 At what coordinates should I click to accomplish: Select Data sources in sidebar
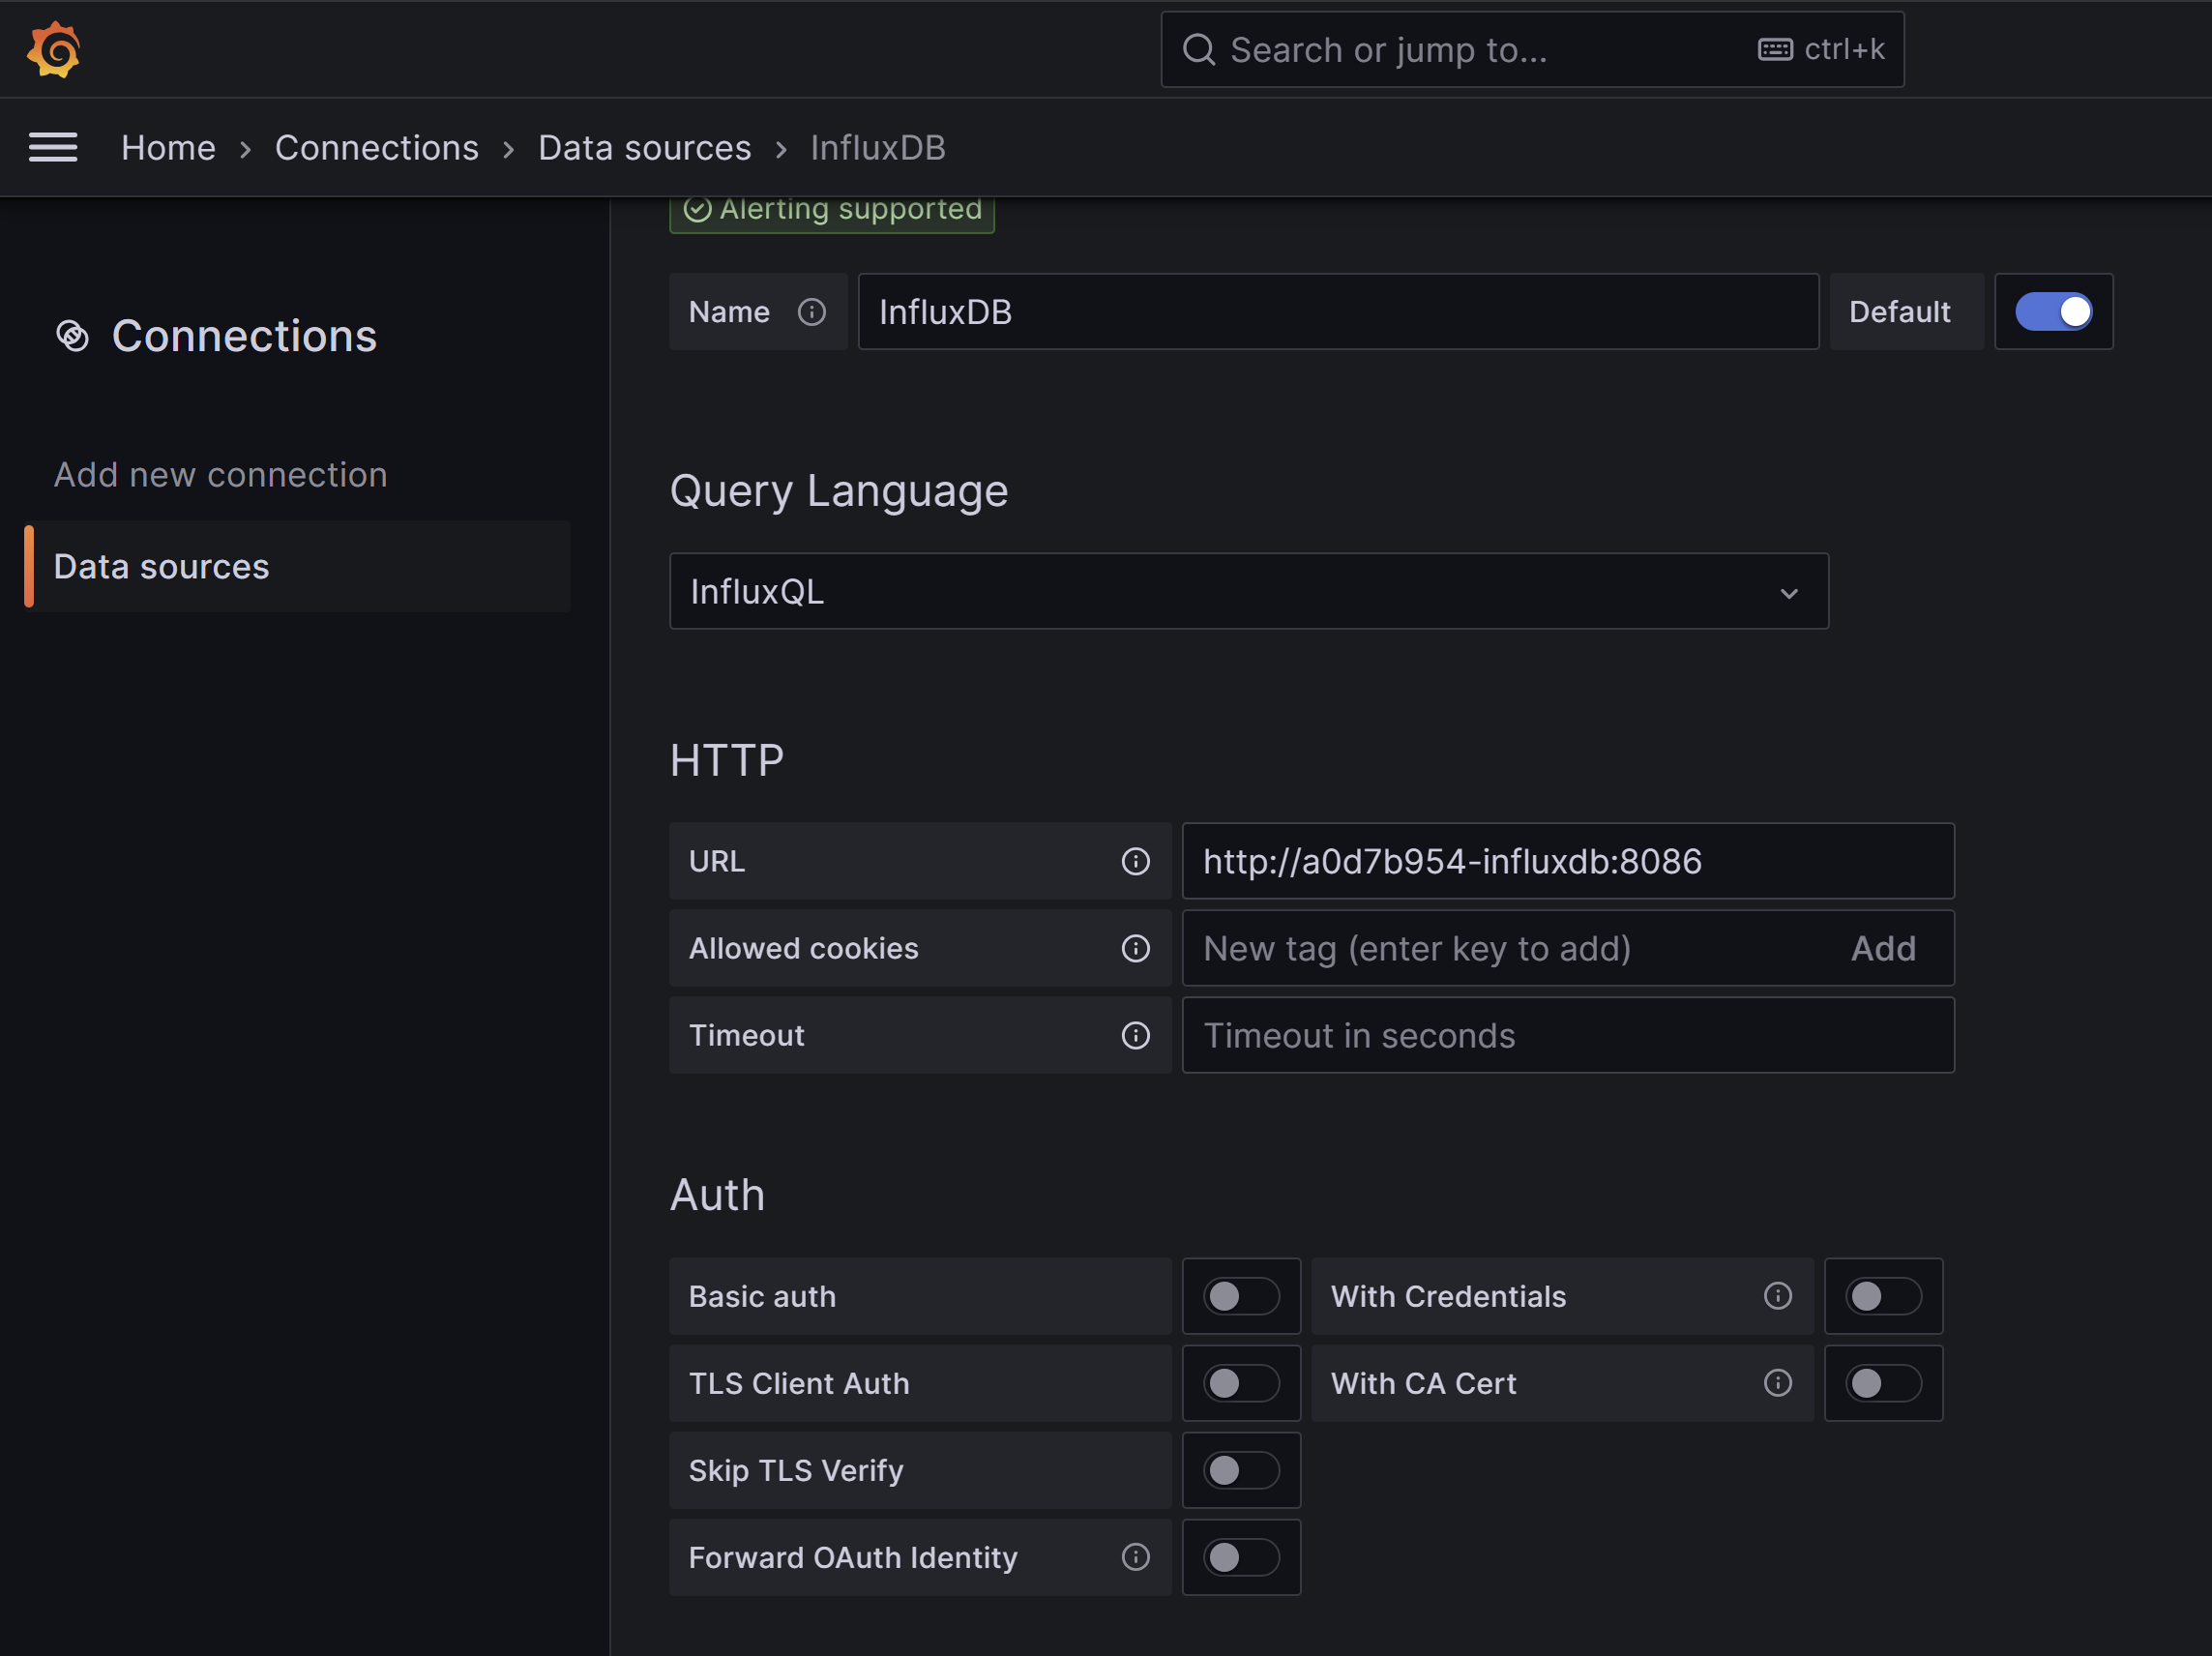pos(297,566)
